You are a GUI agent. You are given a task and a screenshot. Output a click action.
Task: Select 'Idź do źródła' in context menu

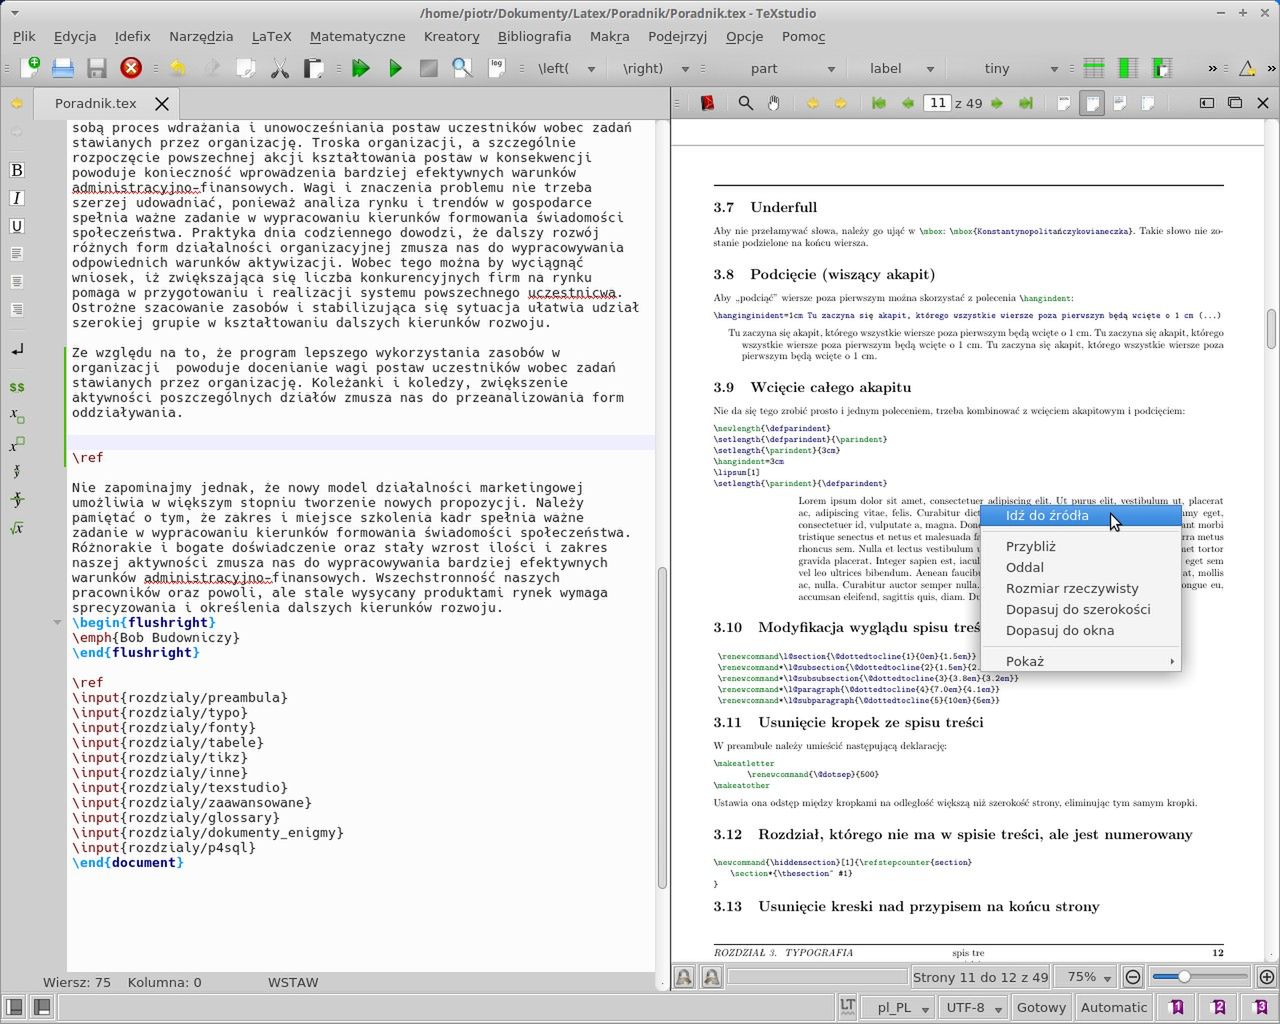pyautogui.click(x=1047, y=515)
